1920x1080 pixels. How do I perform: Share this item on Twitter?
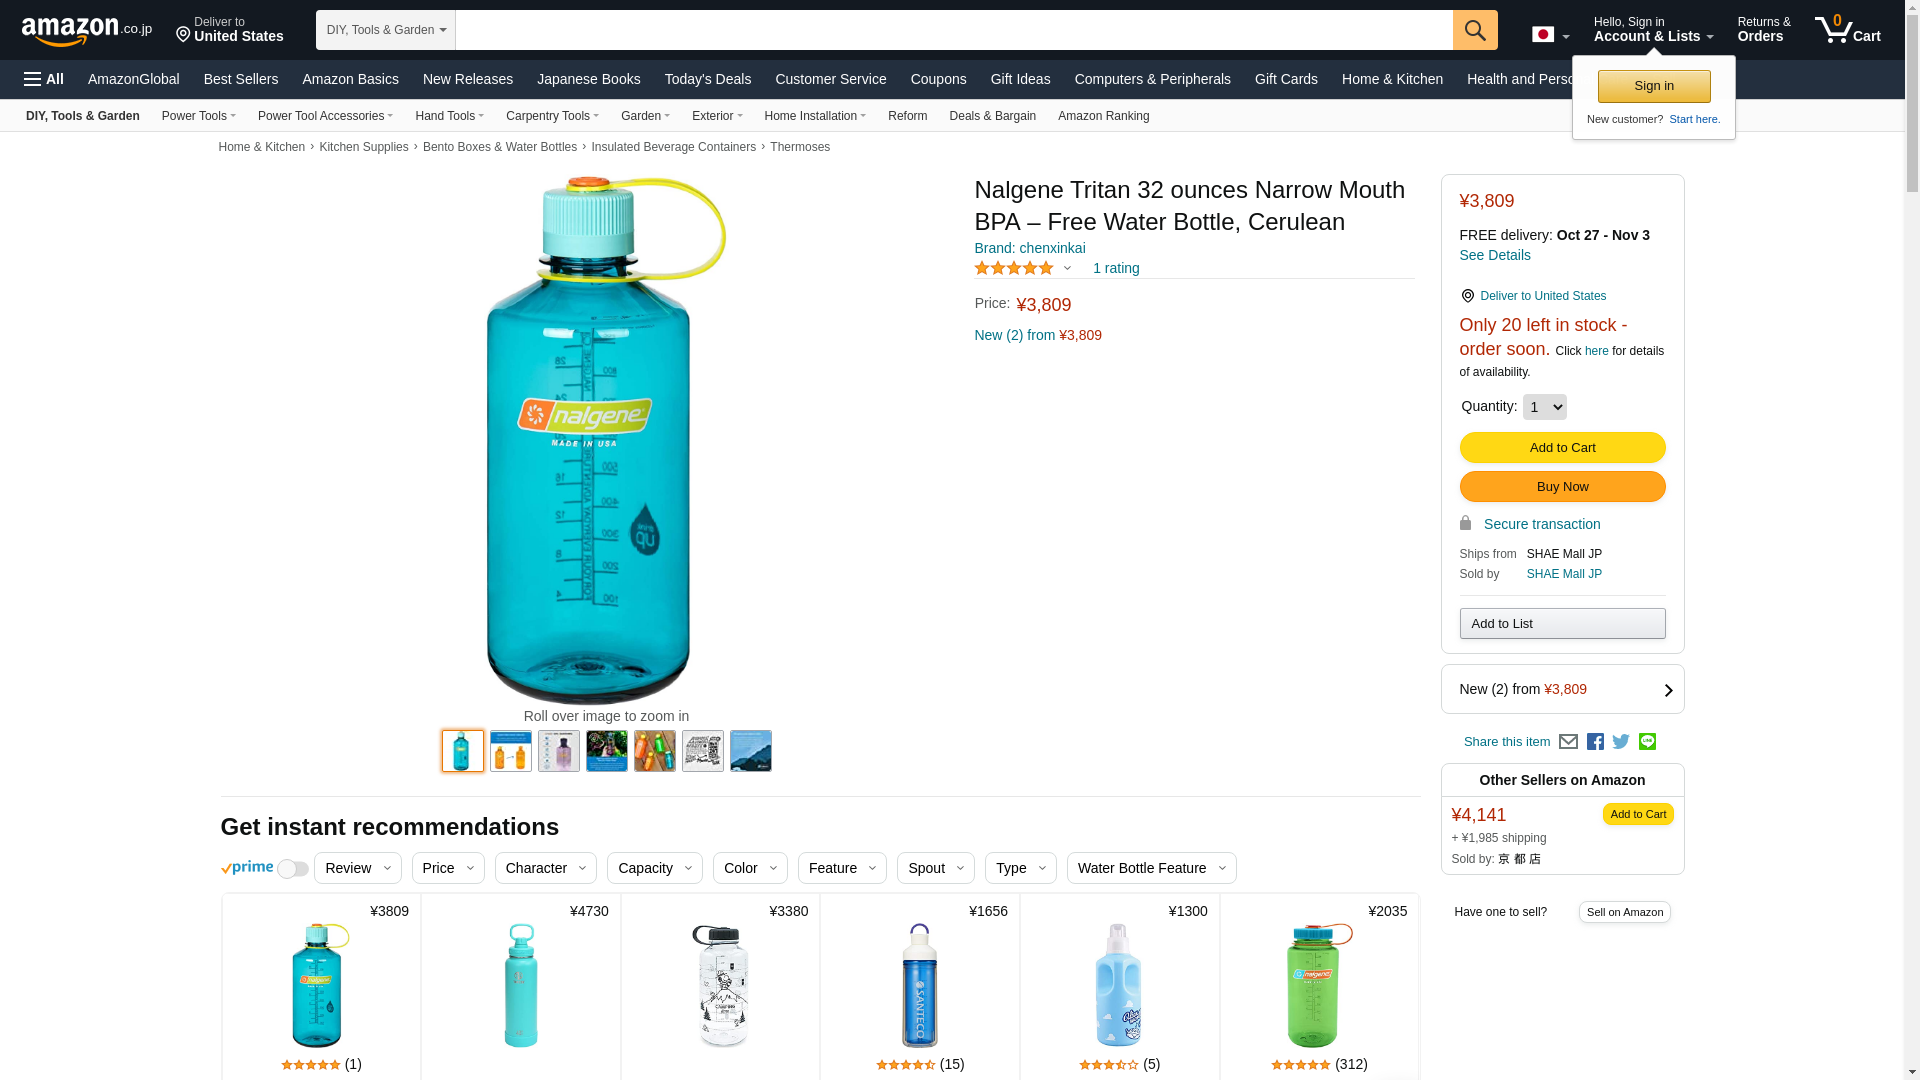point(1621,742)
